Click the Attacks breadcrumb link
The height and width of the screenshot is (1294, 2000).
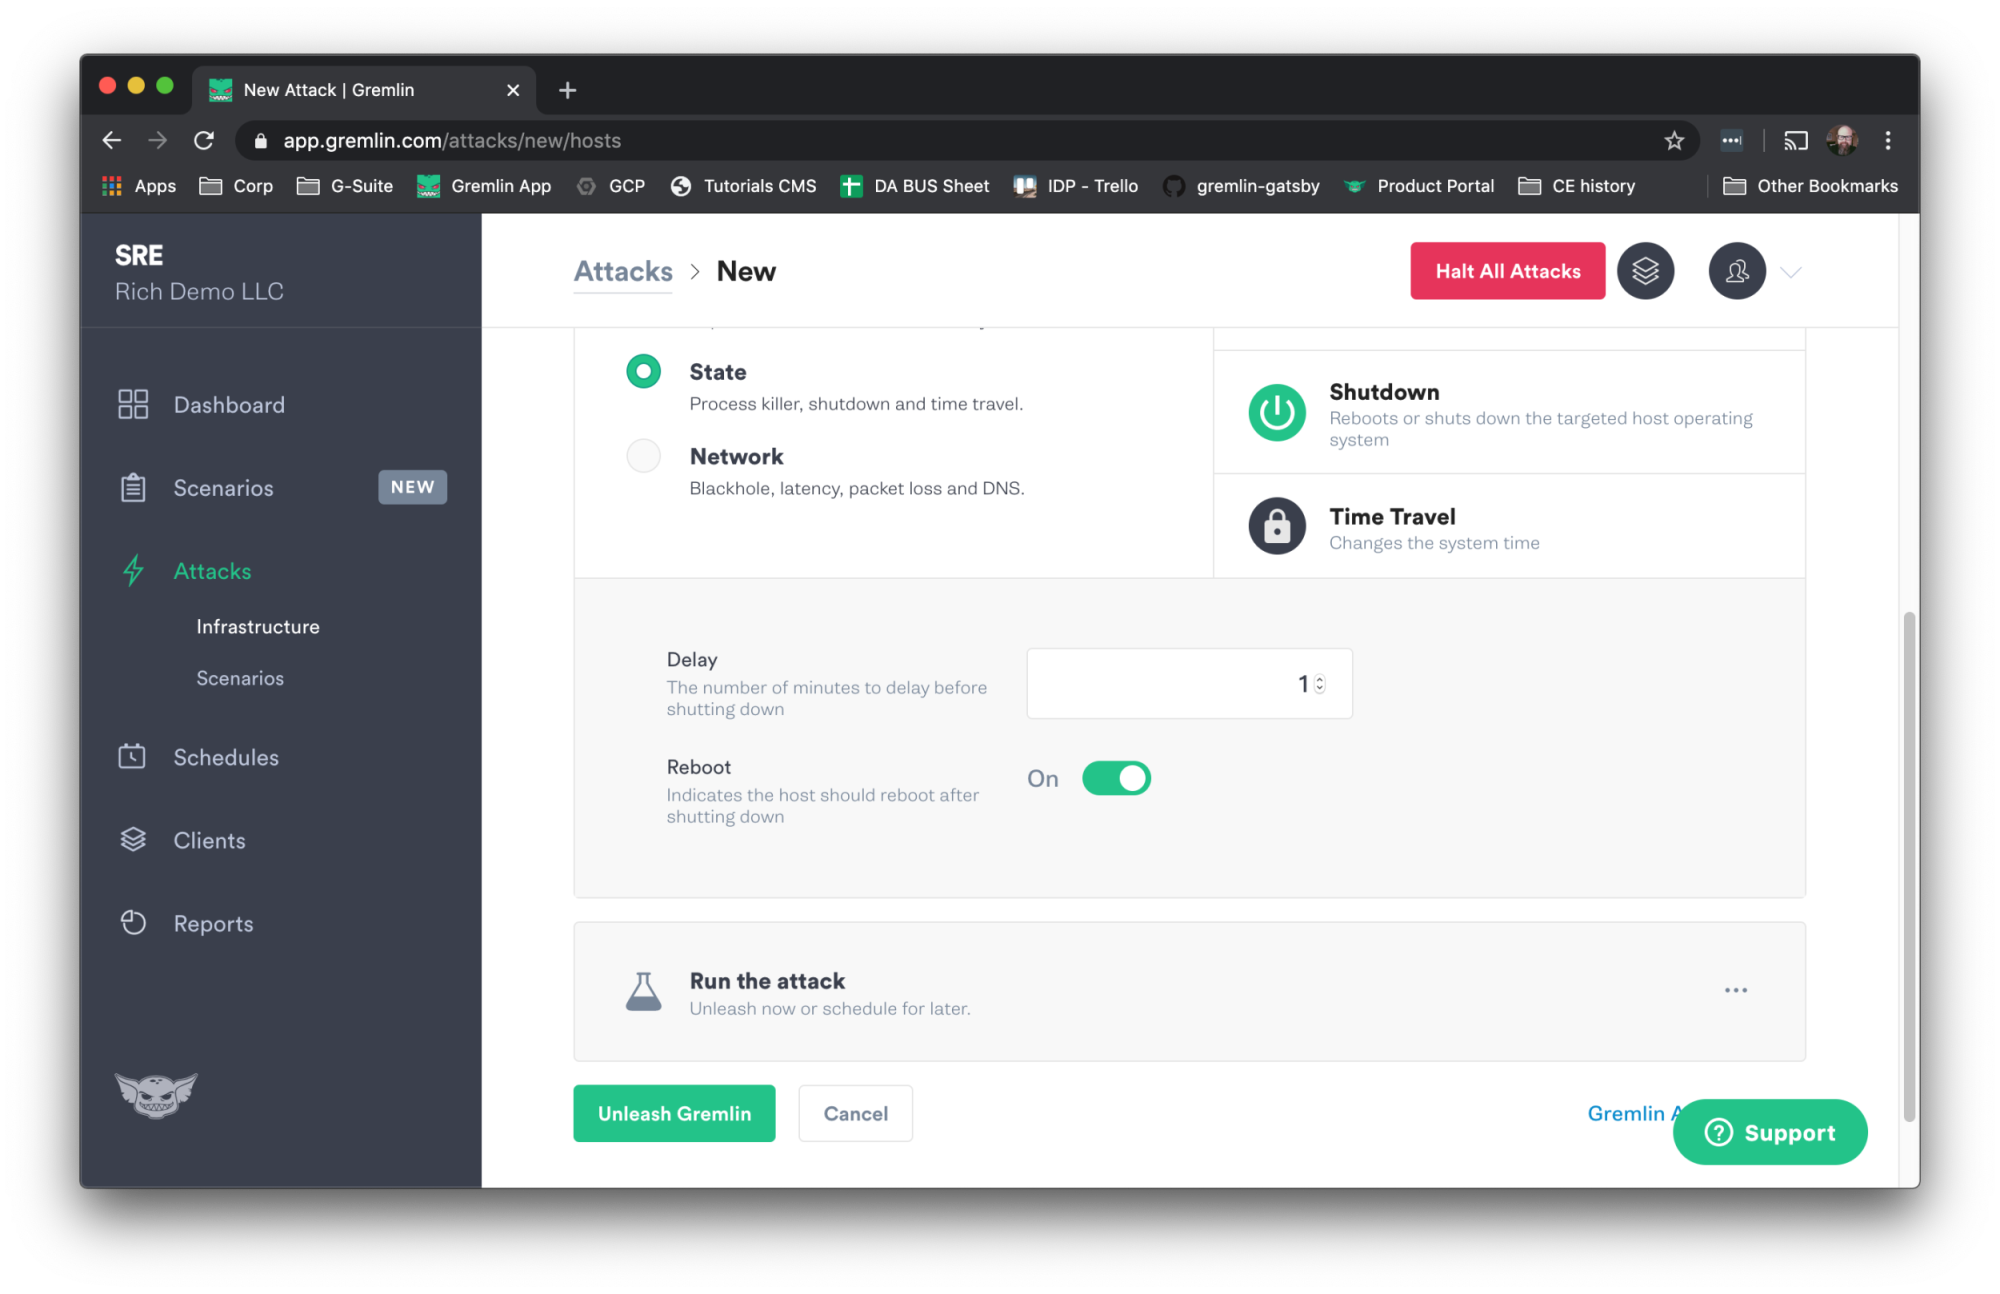[x=623, y=271]
